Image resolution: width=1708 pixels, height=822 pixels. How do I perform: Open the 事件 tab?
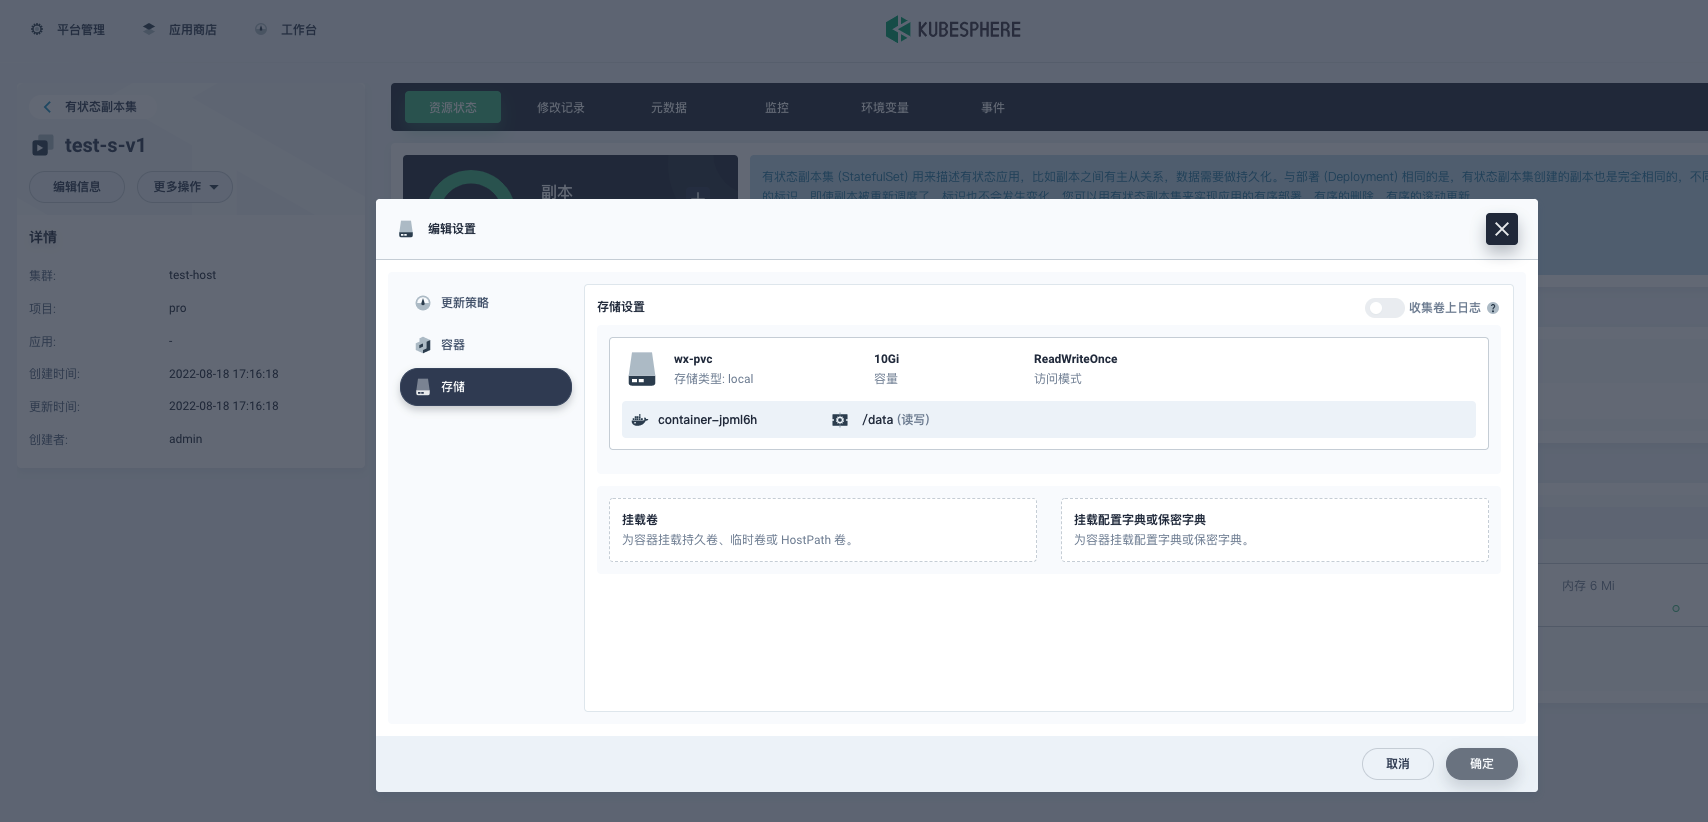point(993,107)
